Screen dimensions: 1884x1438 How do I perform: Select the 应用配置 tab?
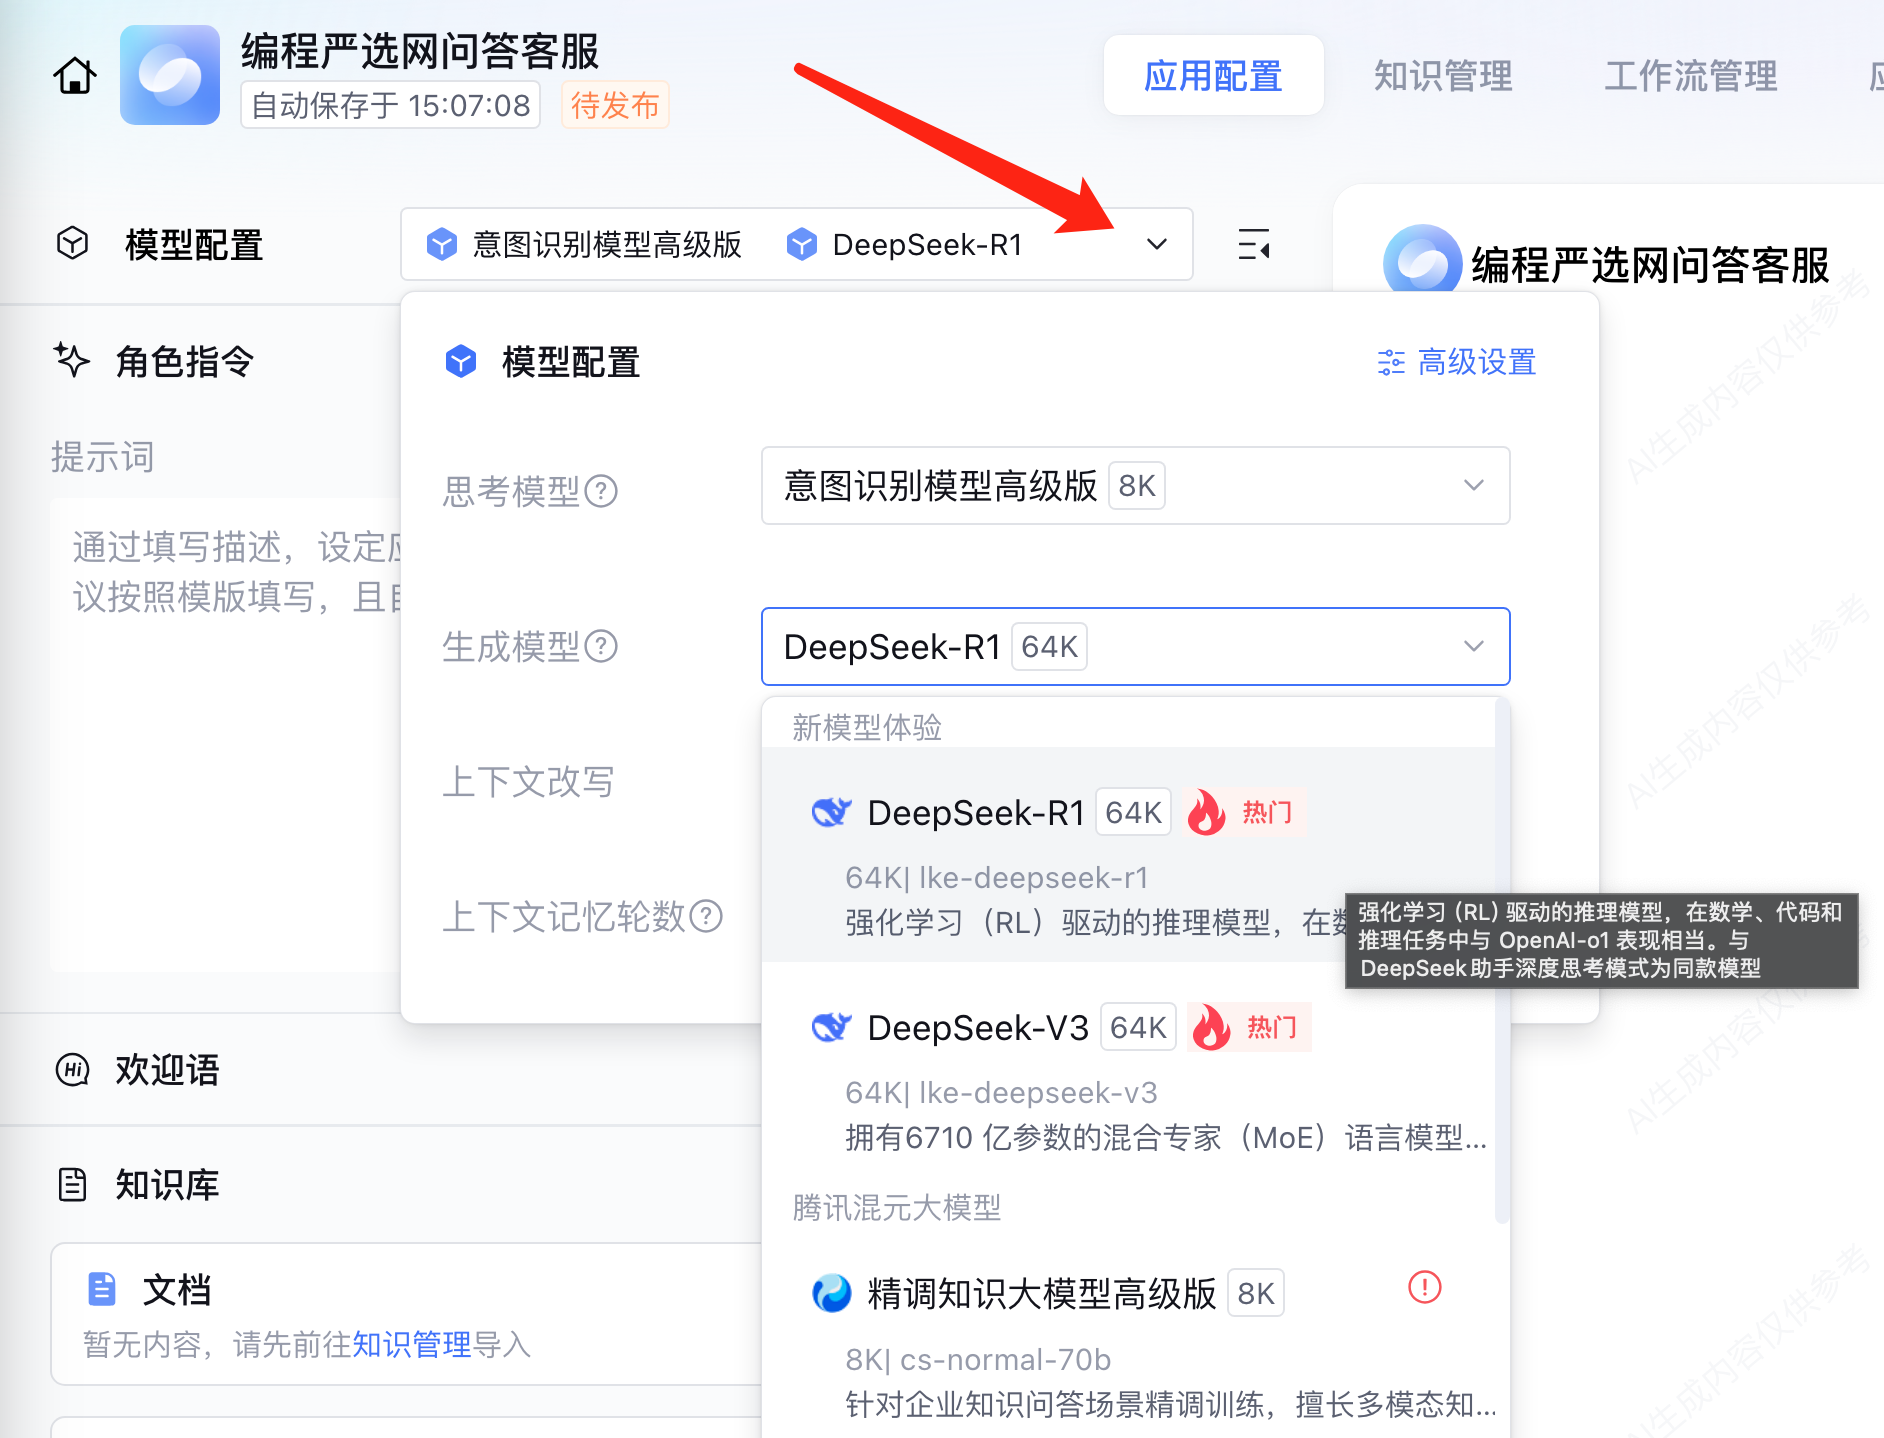tap(1213, 76)
